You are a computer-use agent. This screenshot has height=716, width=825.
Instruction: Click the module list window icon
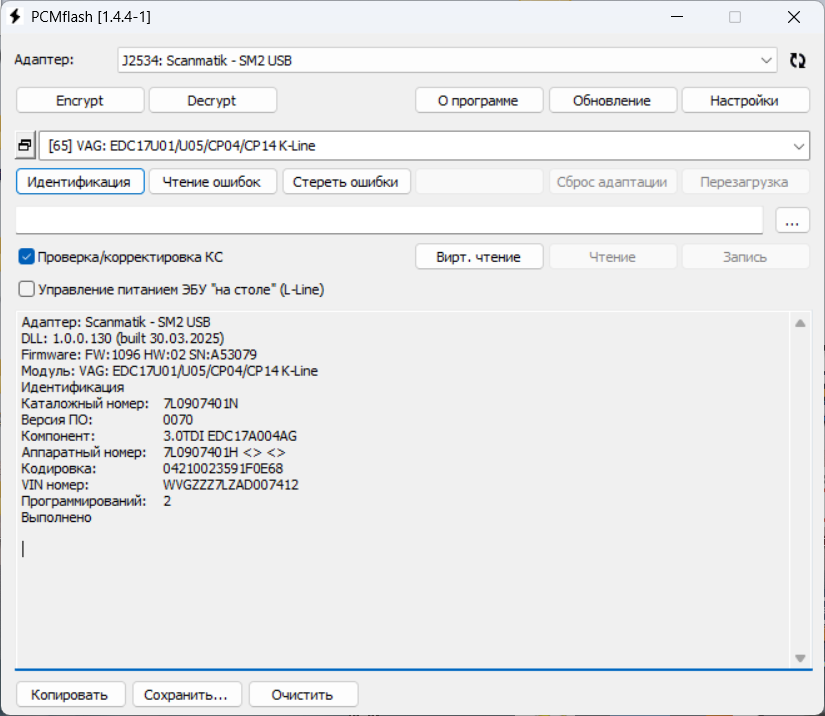(26, 146)
